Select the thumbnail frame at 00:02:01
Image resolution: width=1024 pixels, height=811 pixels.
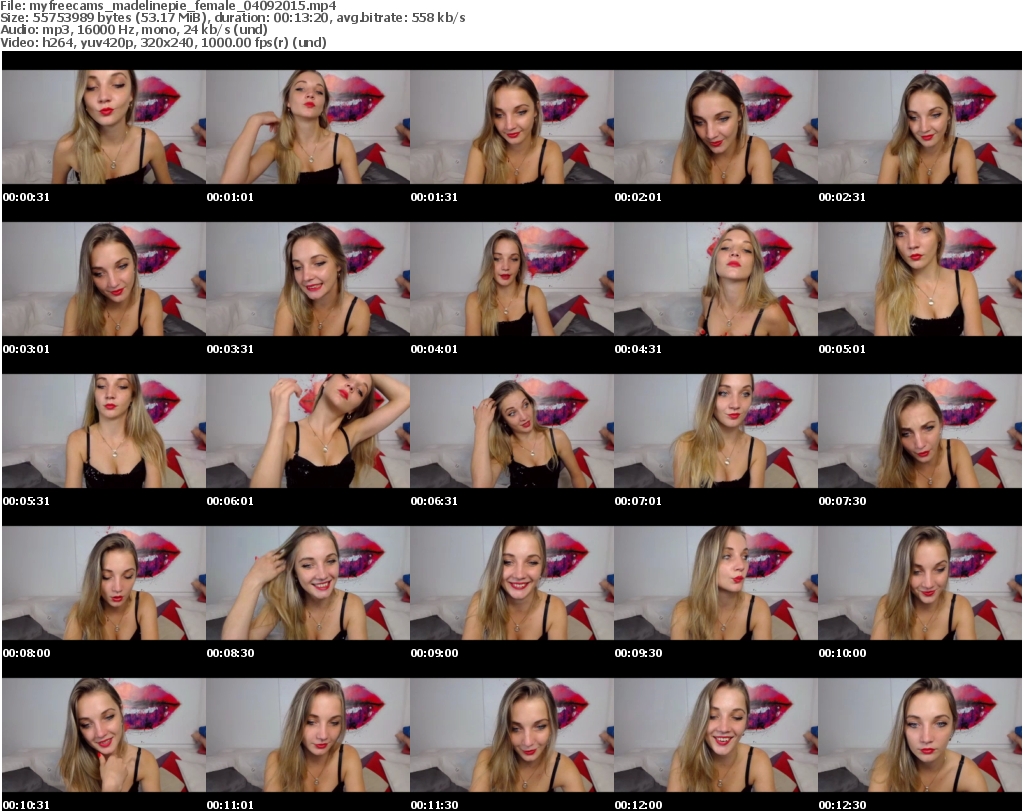coord(716,127)
